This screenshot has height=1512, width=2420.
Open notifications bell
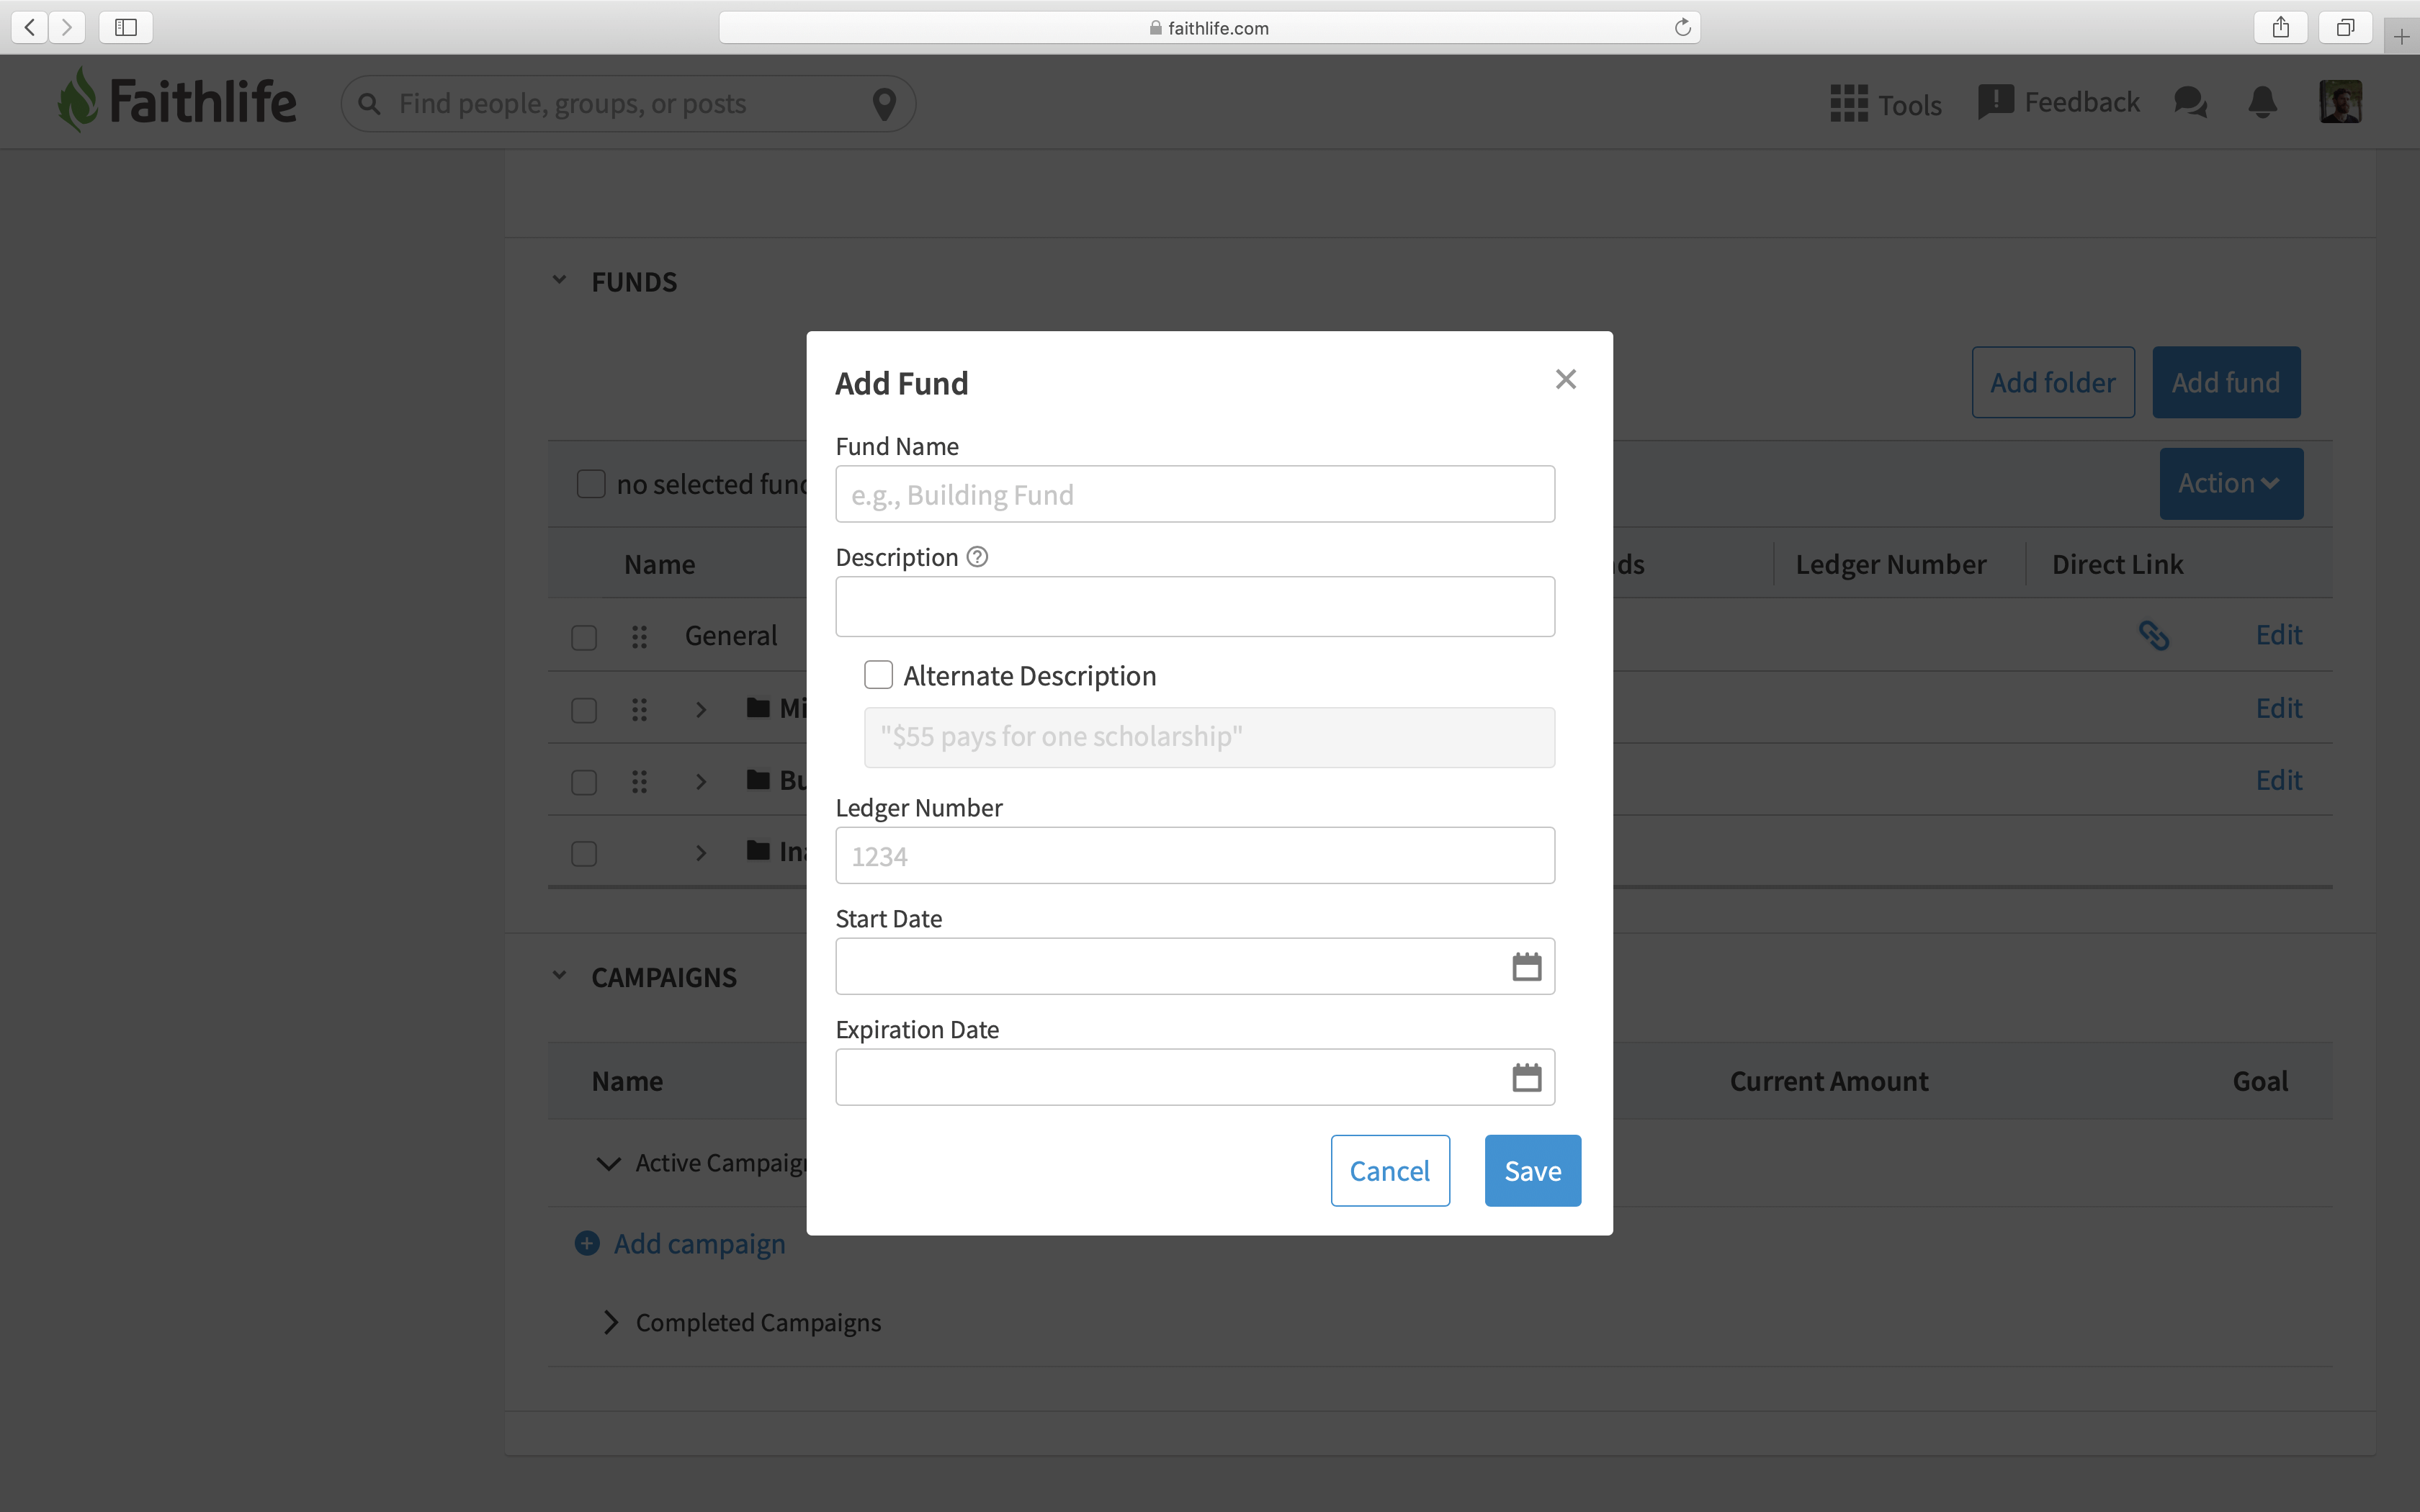2263,102
